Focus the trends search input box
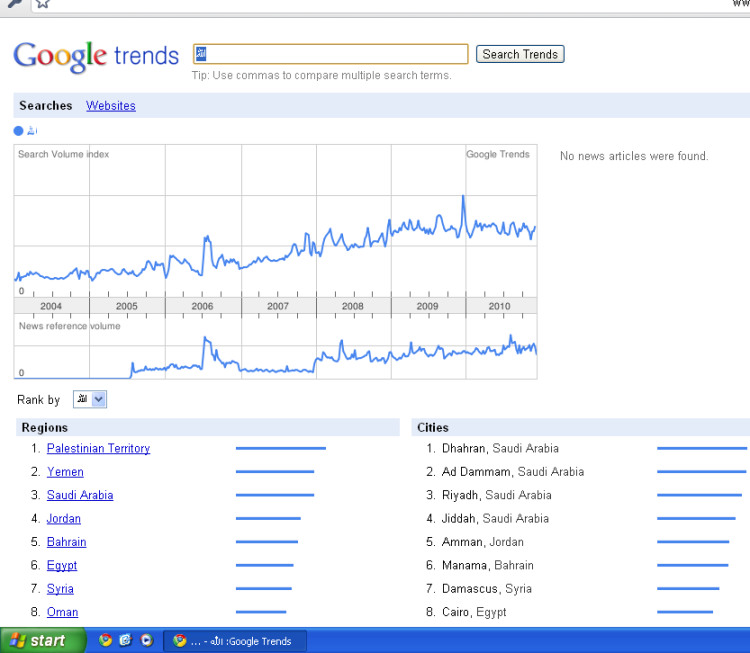The width and height of the screenshot is (750, 653). pyautogui.click(x=331, y=54)
